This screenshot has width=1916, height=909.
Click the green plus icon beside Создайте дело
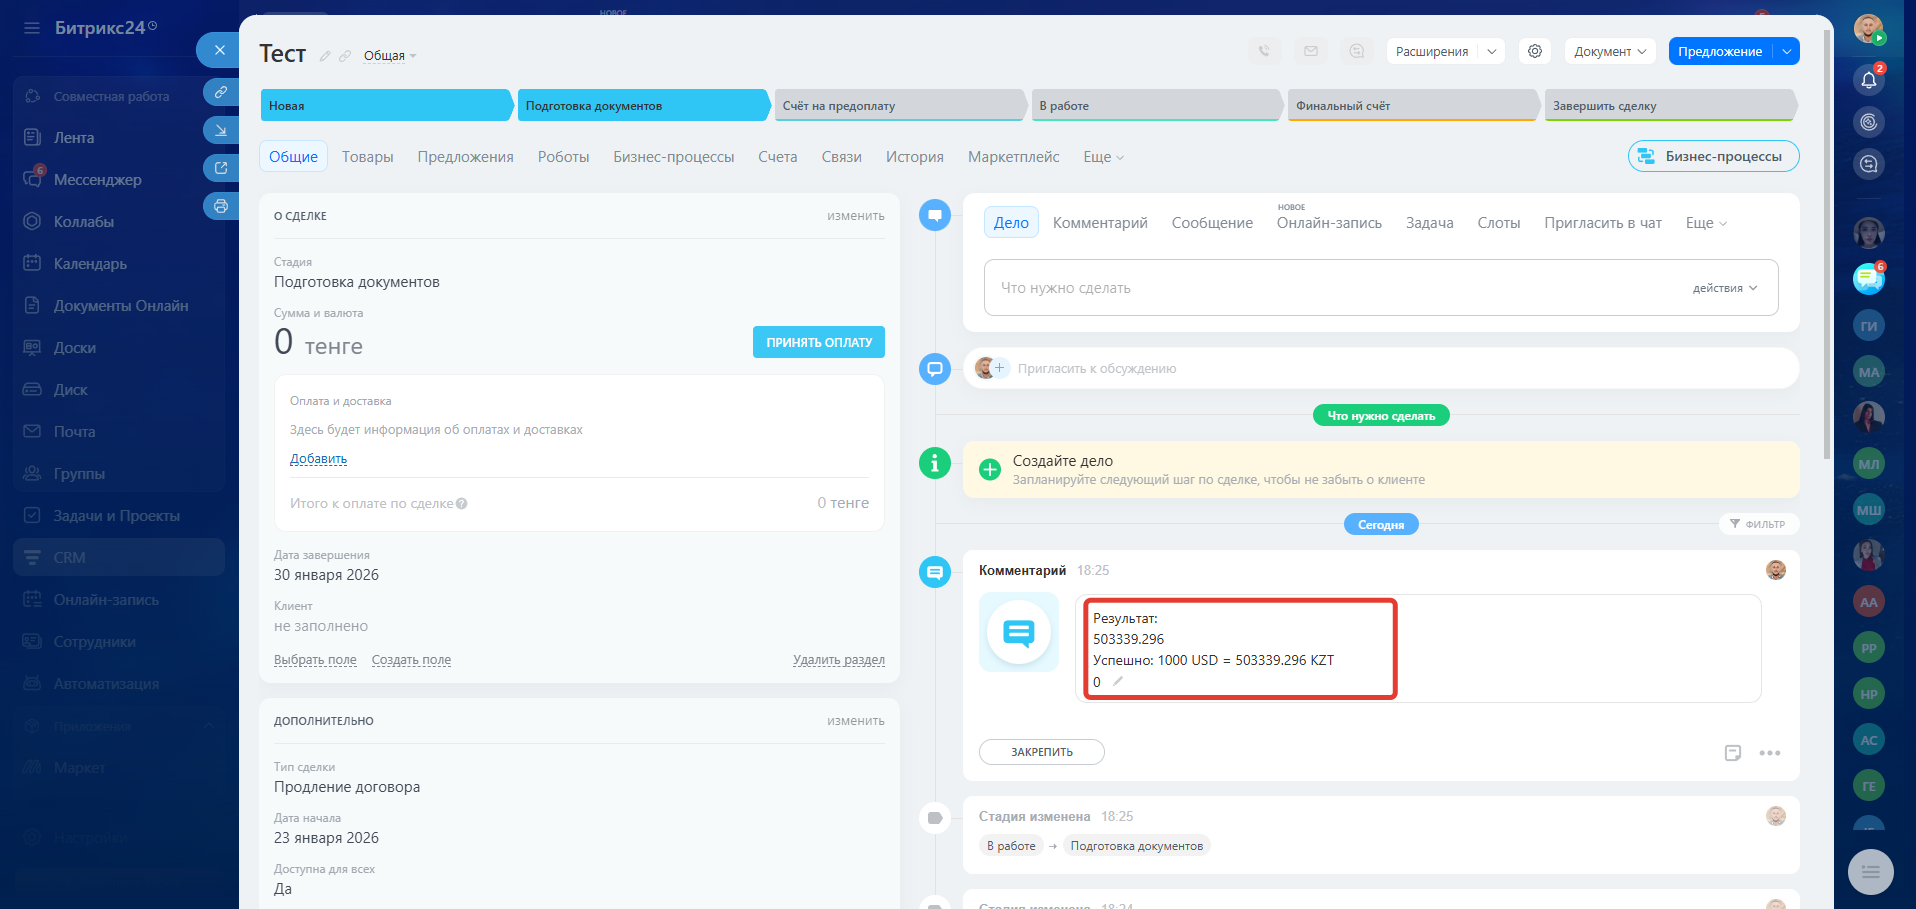click(x=989, y=470)
